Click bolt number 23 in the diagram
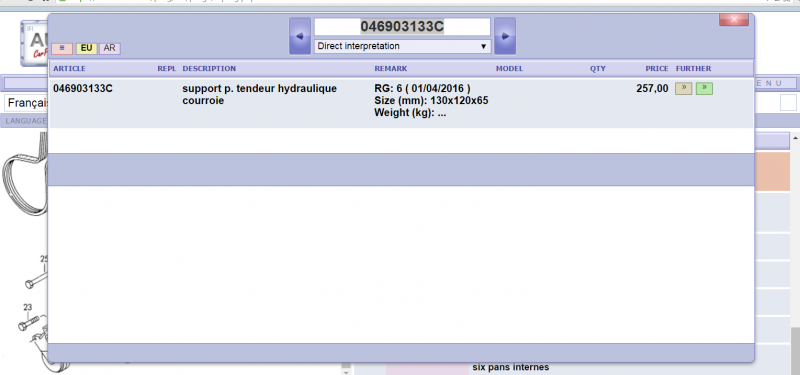This screenshot has height=375, width=800. tap(28, 307)
